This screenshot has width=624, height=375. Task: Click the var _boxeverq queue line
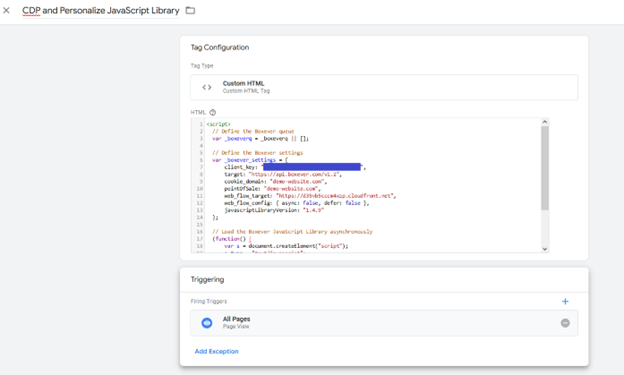(x=260, y=139)
